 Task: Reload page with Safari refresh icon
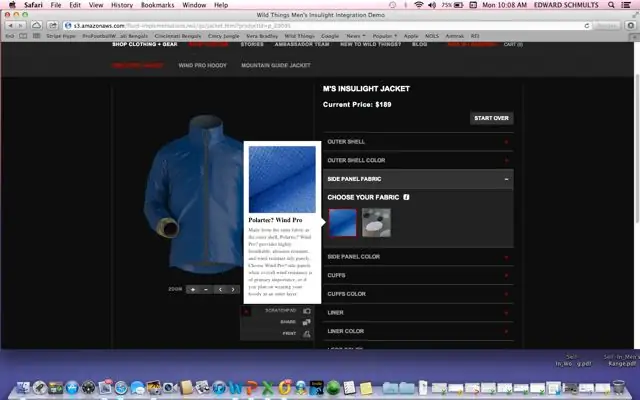587,25
